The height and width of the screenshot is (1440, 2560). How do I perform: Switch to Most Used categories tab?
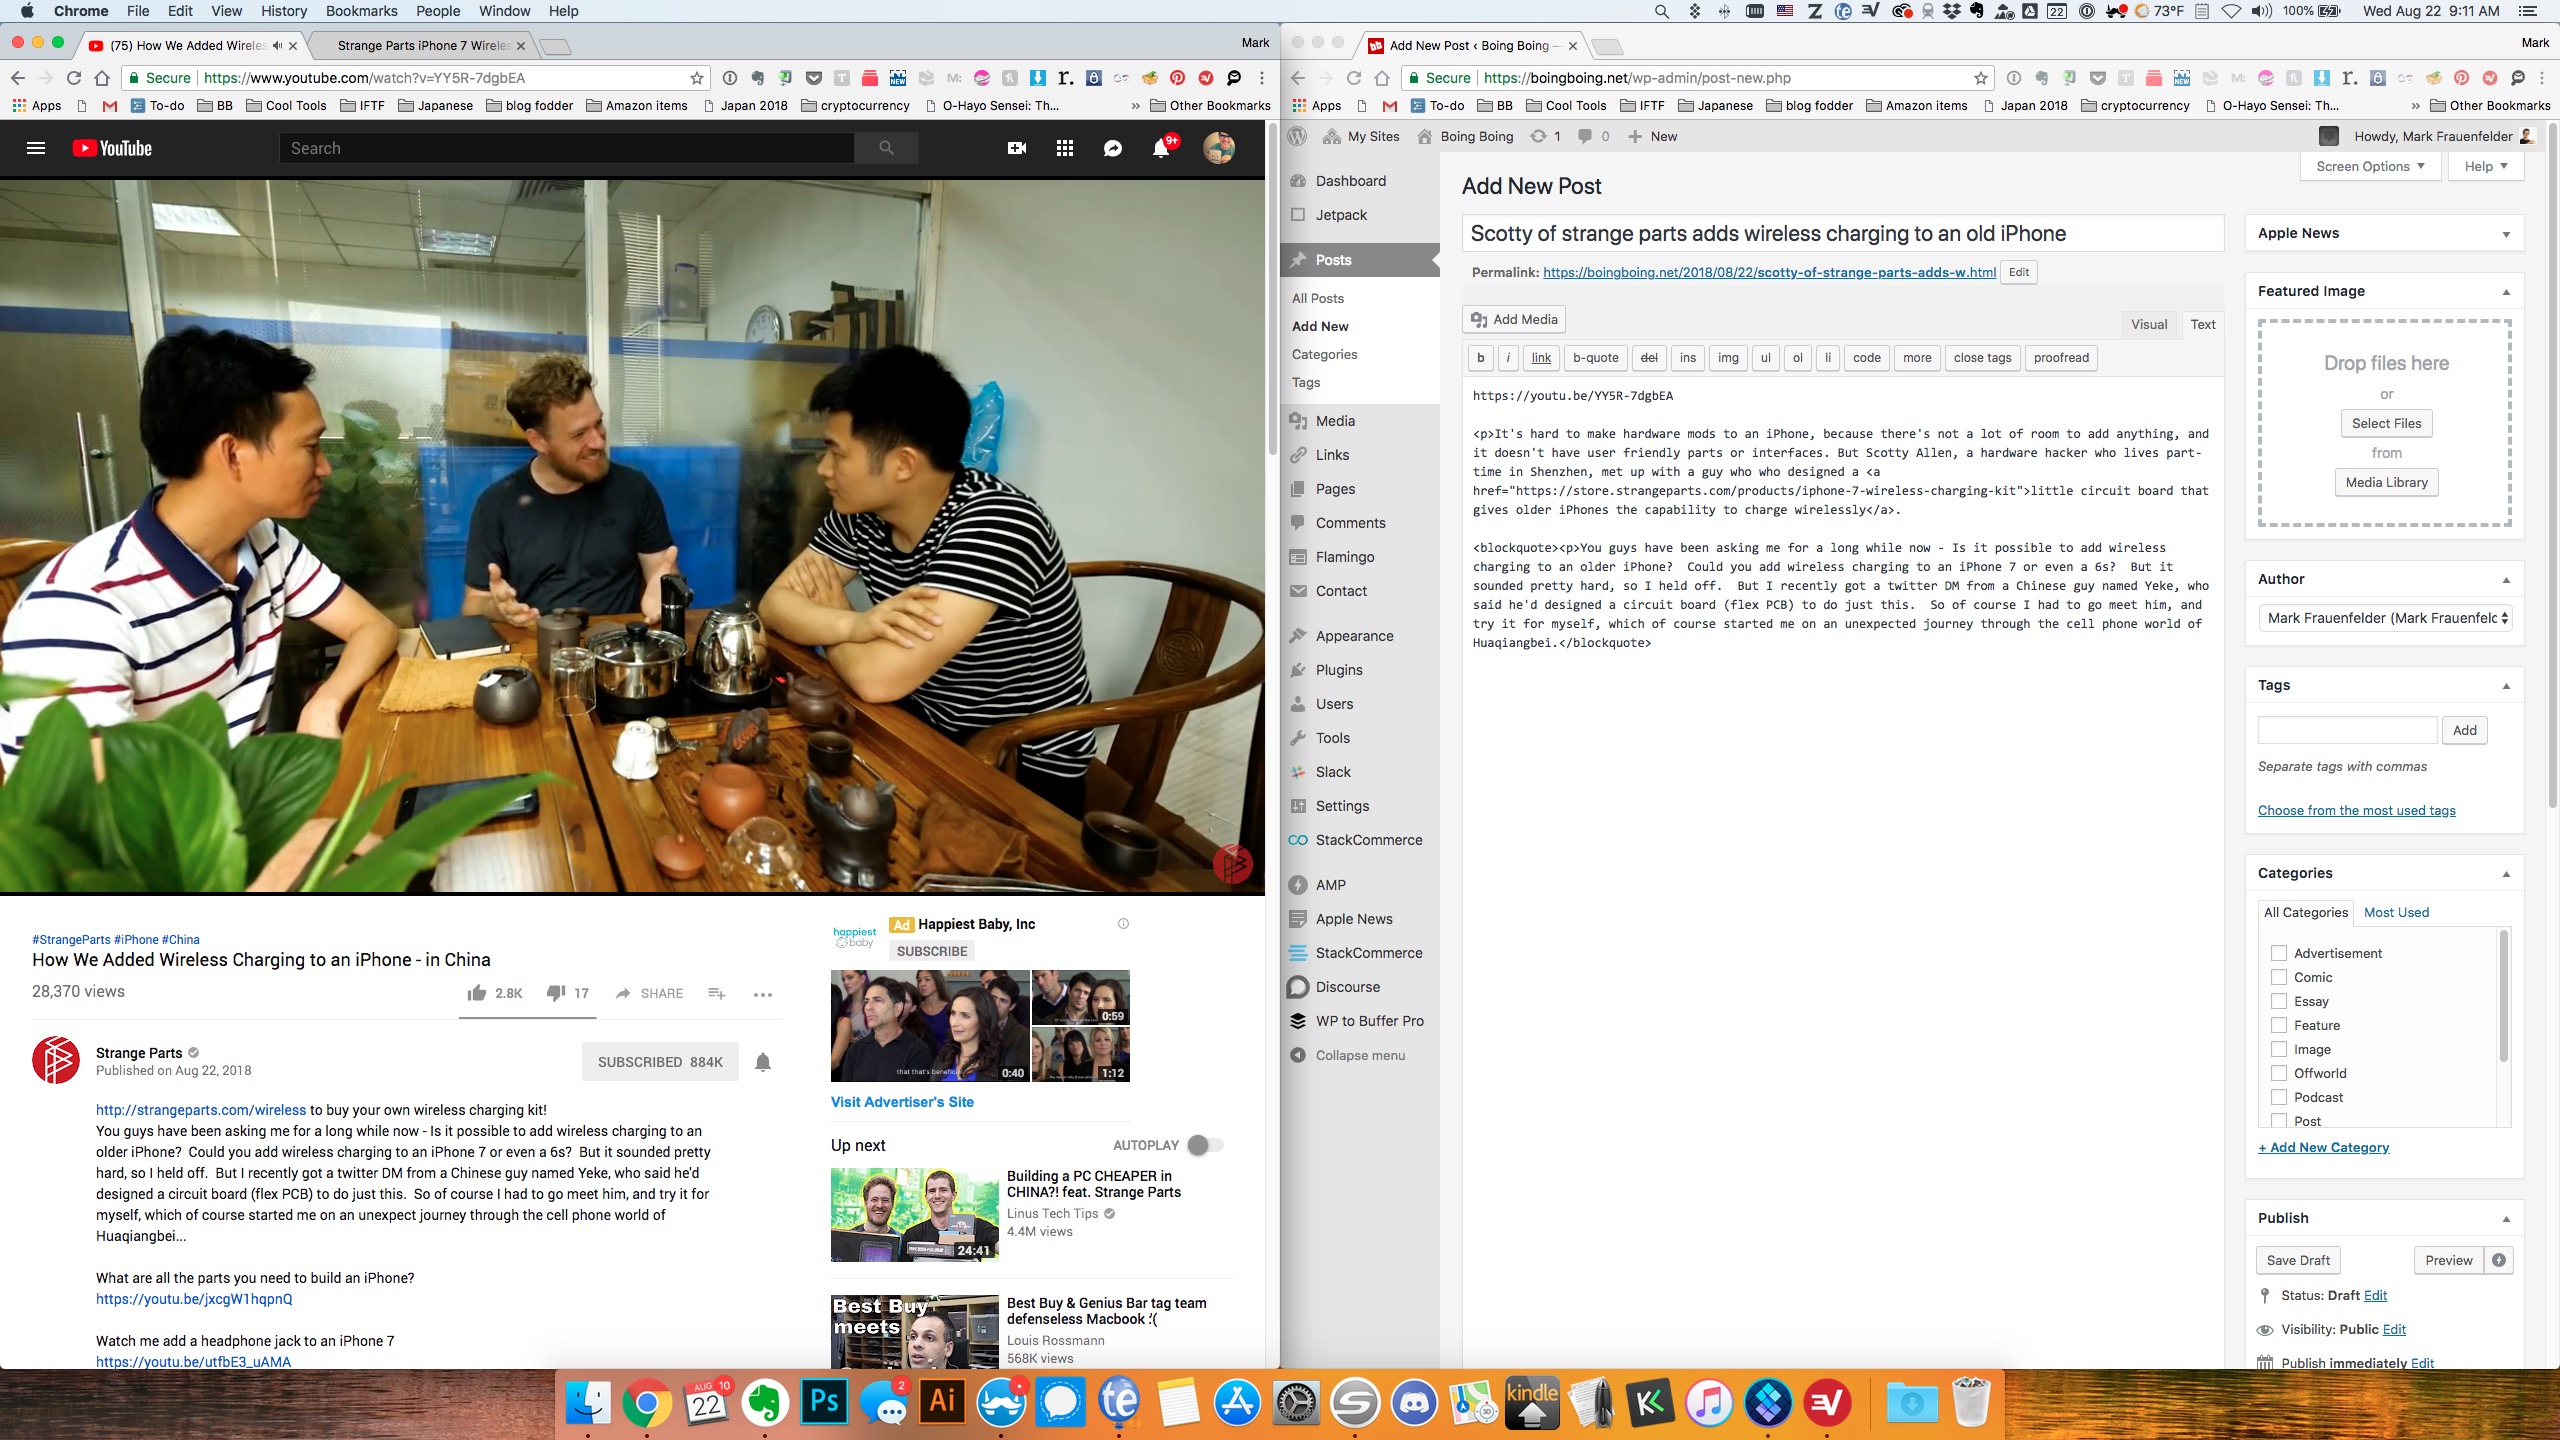[2396, 912]
